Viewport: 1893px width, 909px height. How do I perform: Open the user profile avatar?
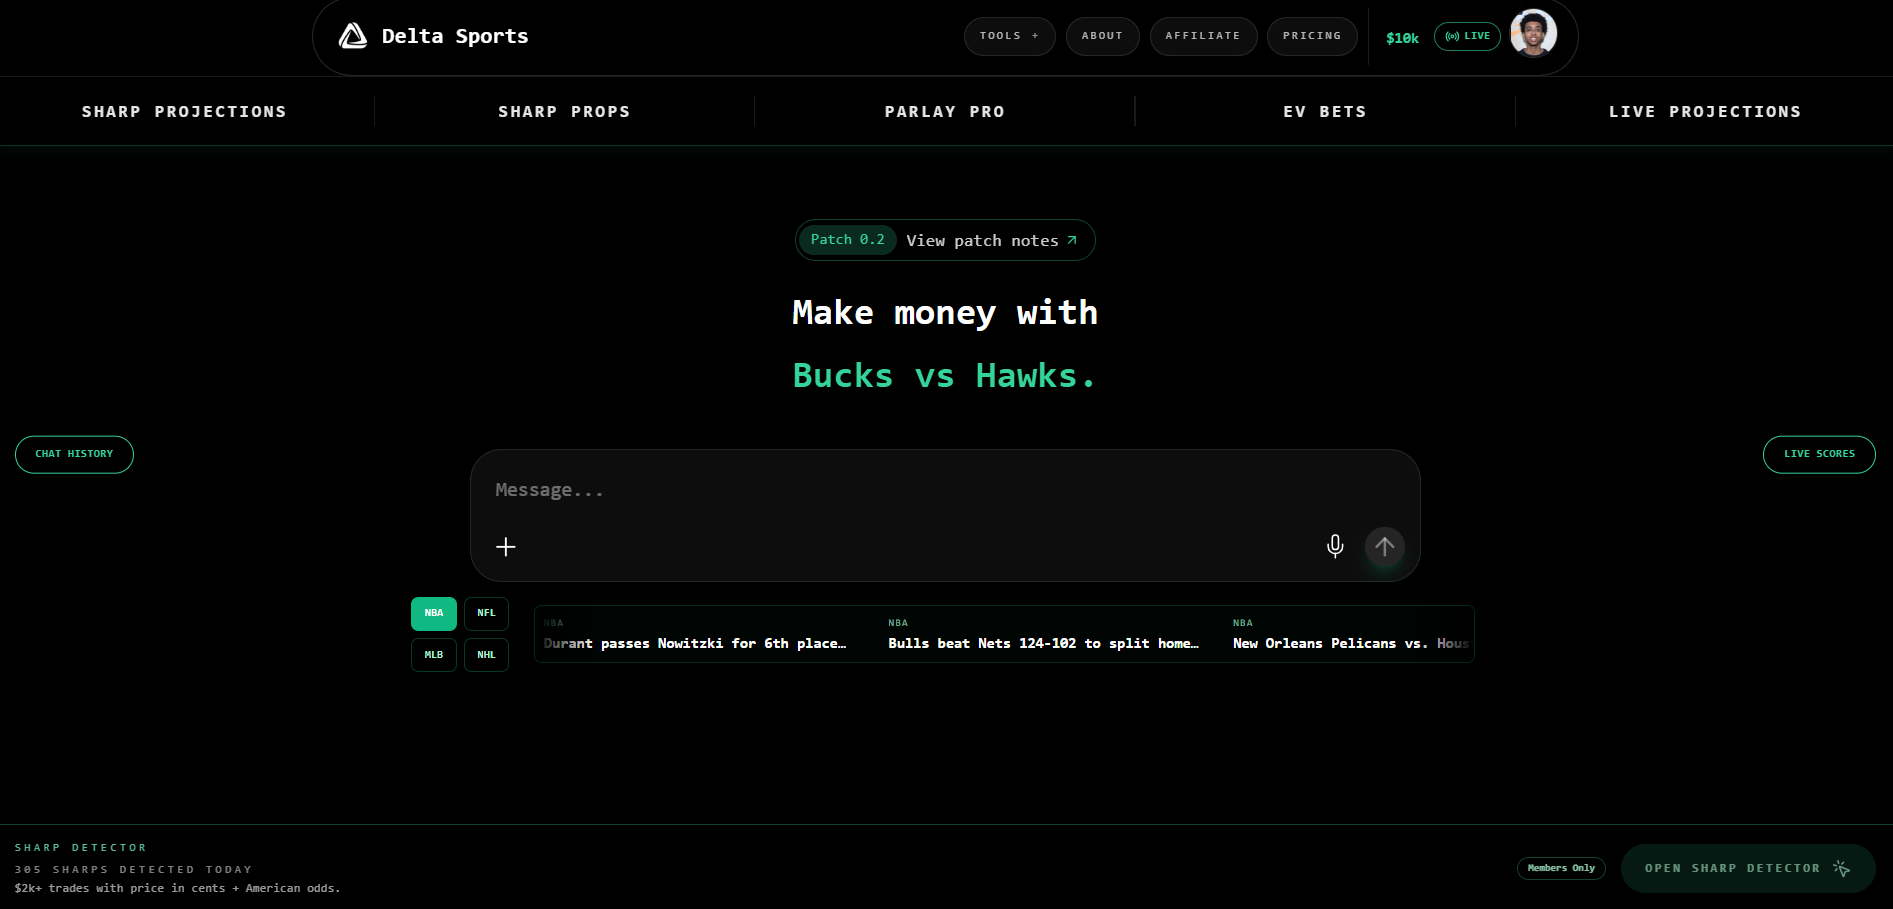coord(1533,34)
